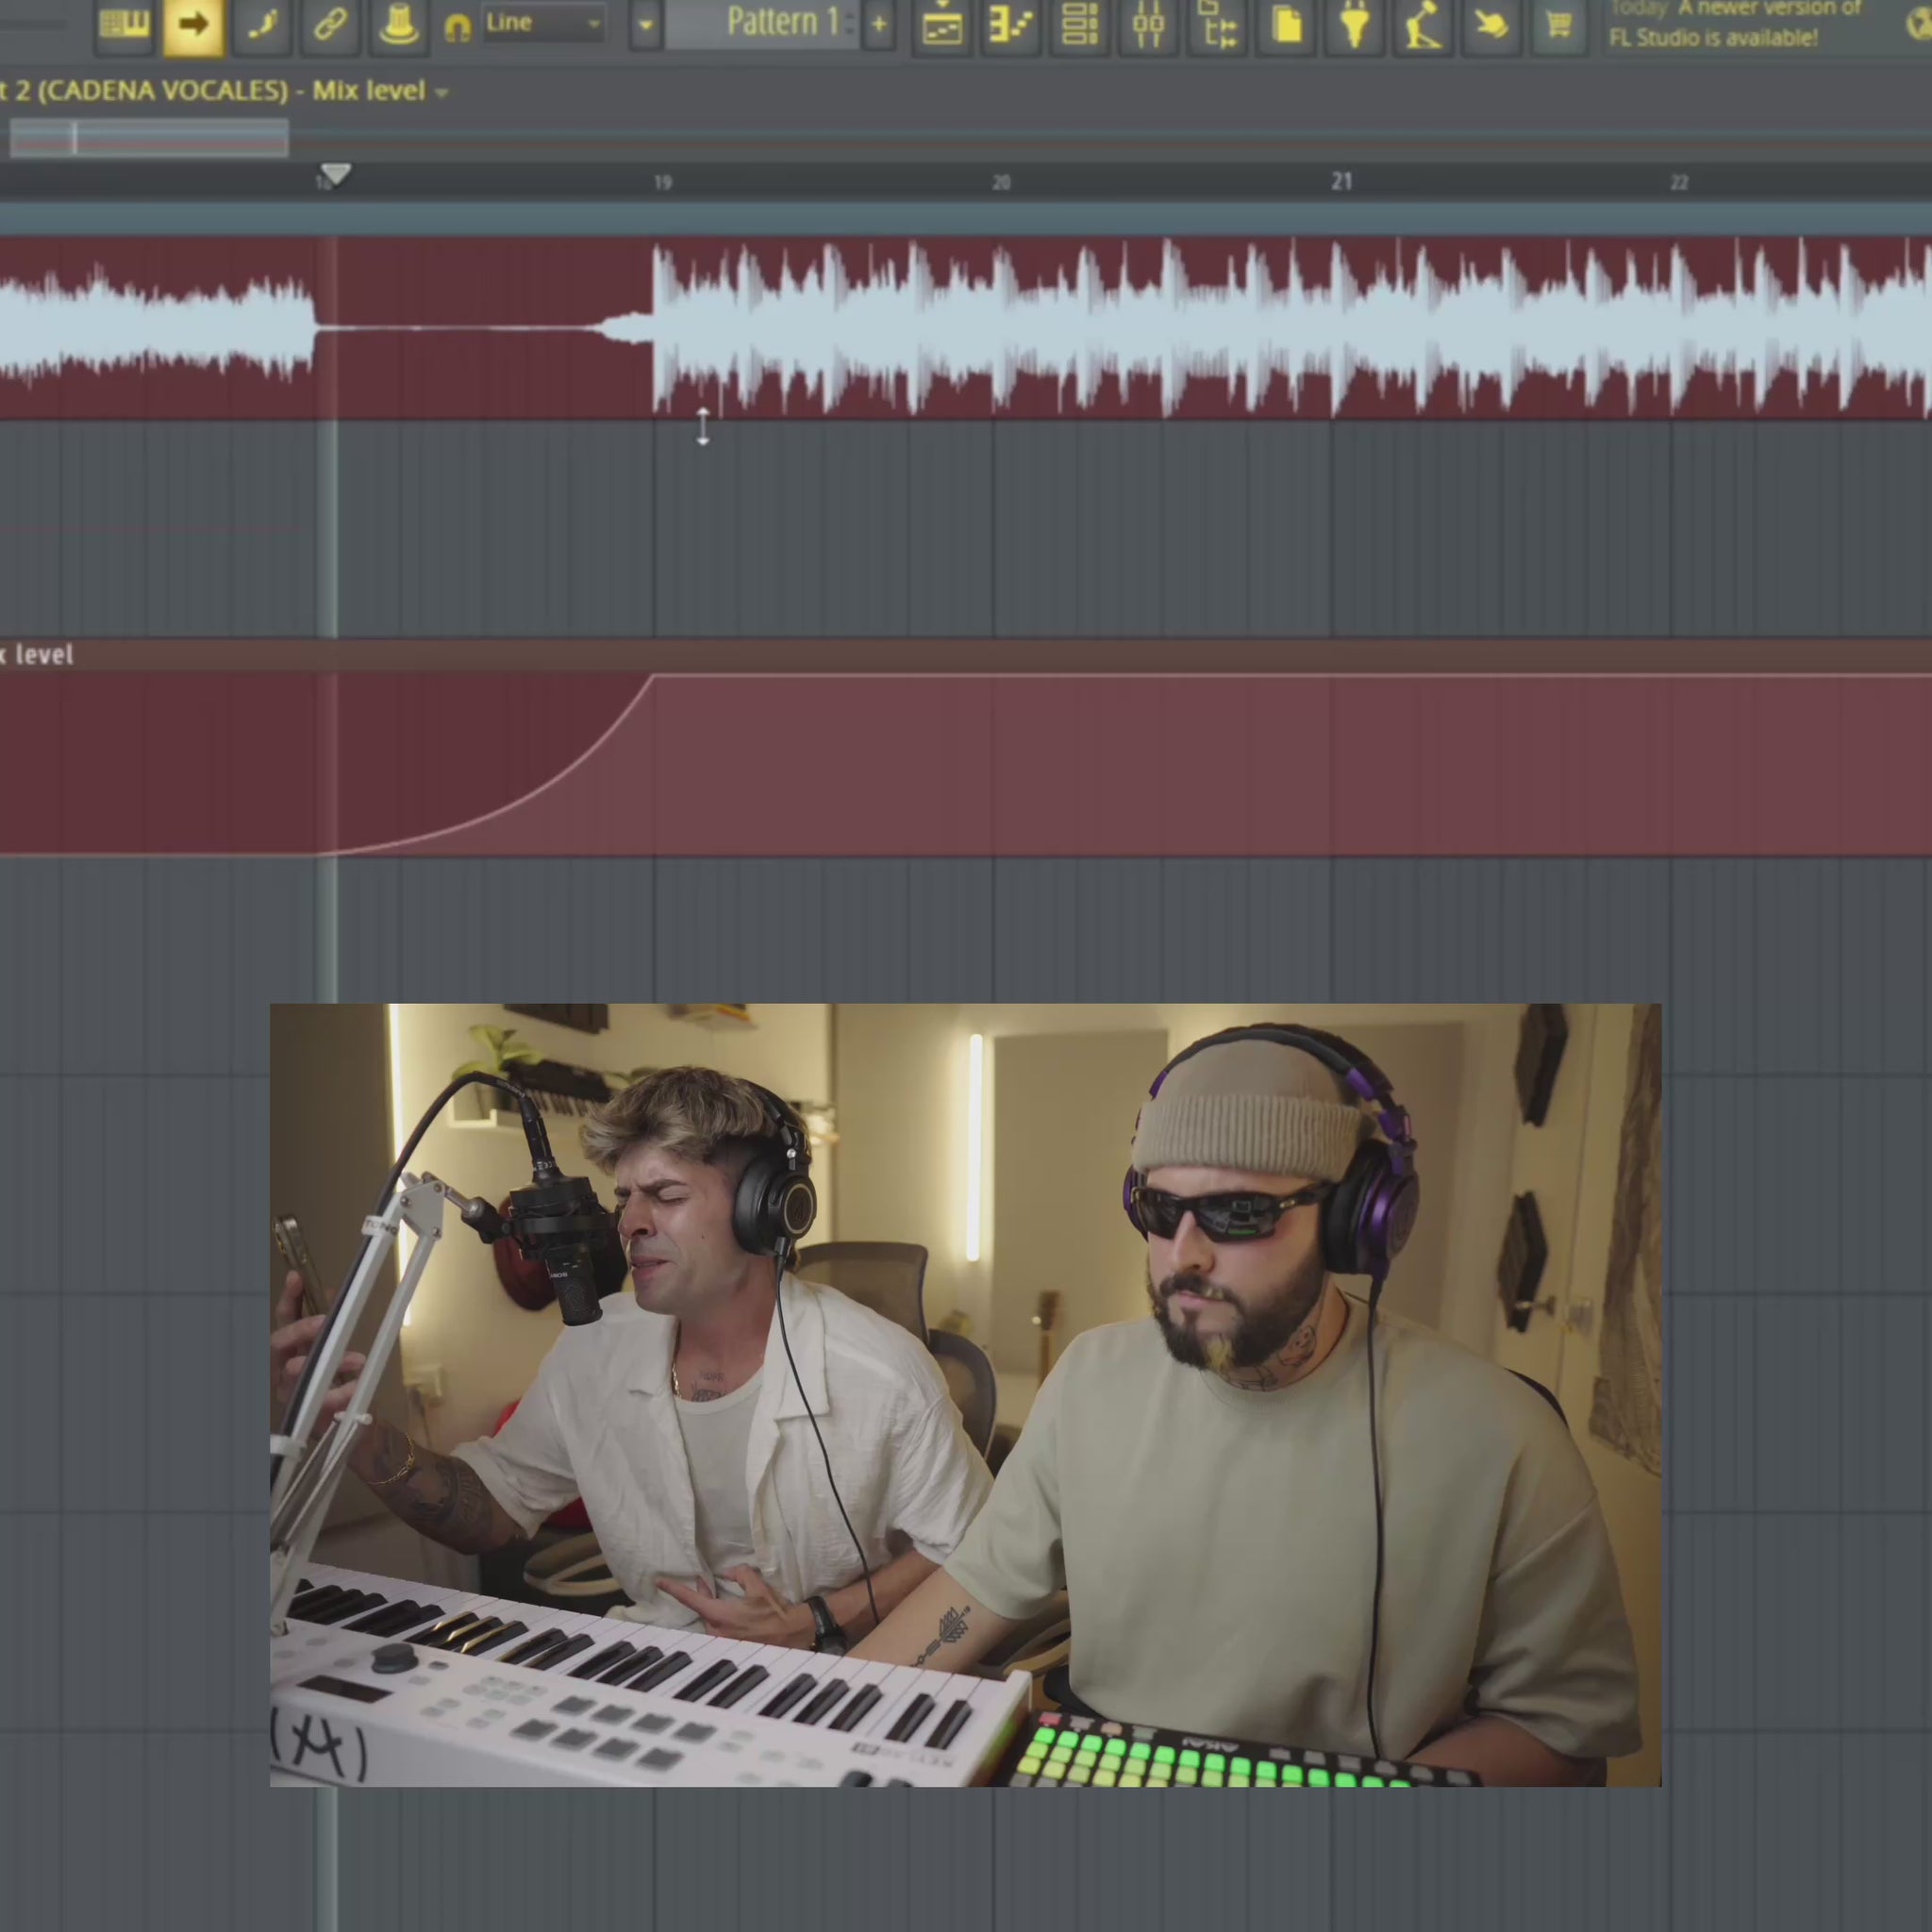Open the Piano roll icon
Viewport: 1932px width, 1932px height.
pyautogui.click(x=1010, y=25)
